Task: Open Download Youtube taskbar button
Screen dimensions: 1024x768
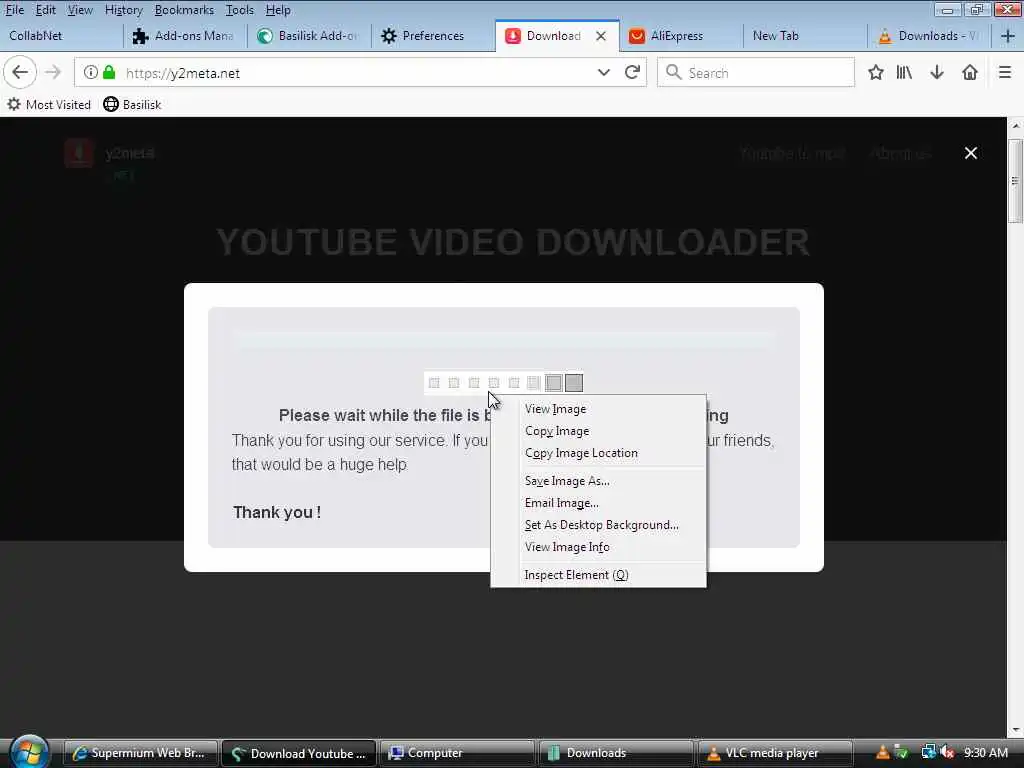Action: point(299,753)
